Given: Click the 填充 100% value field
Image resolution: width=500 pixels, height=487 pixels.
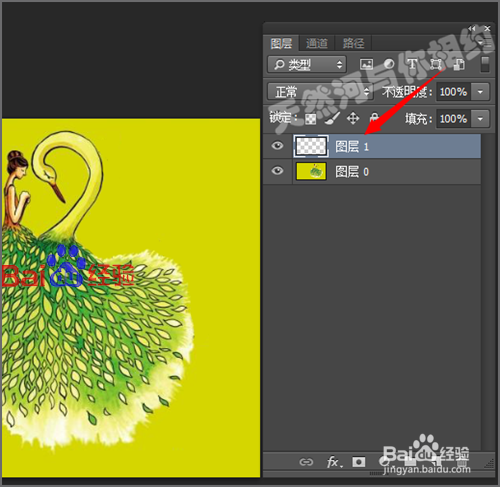Looking at the screenshot, I should tap(453, 119).
